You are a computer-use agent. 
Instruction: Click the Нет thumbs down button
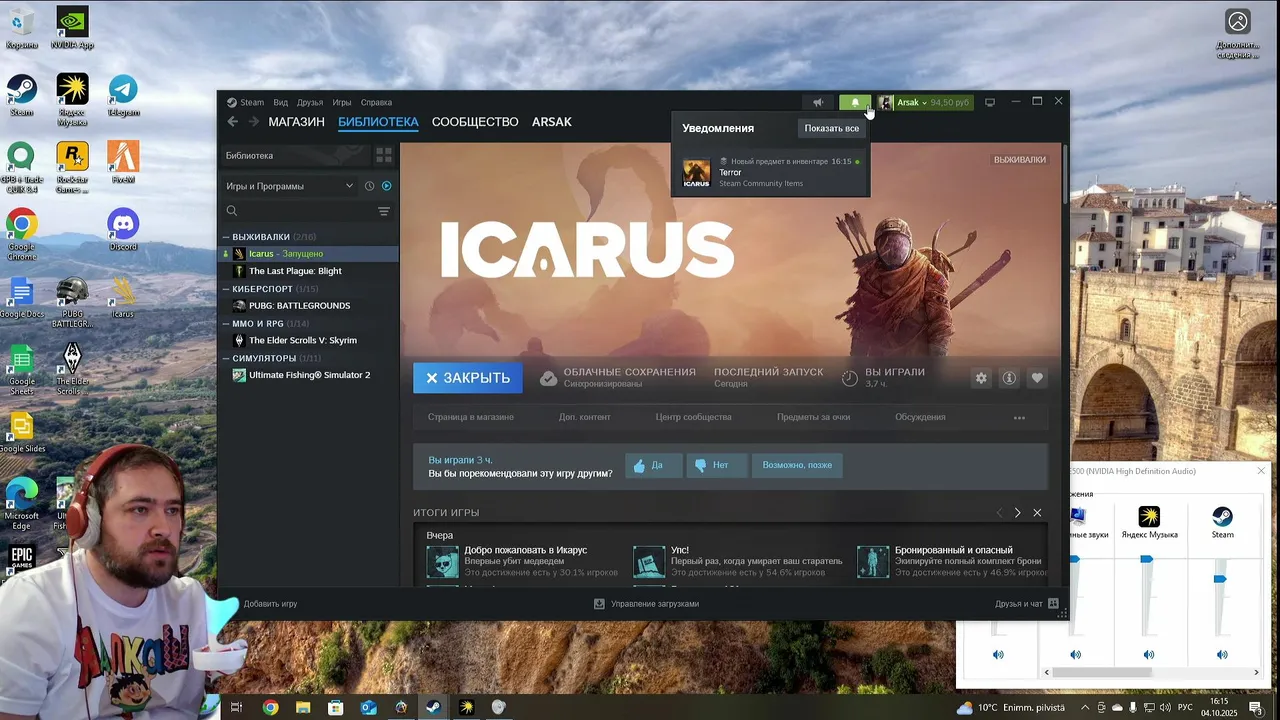coord(716,465)
